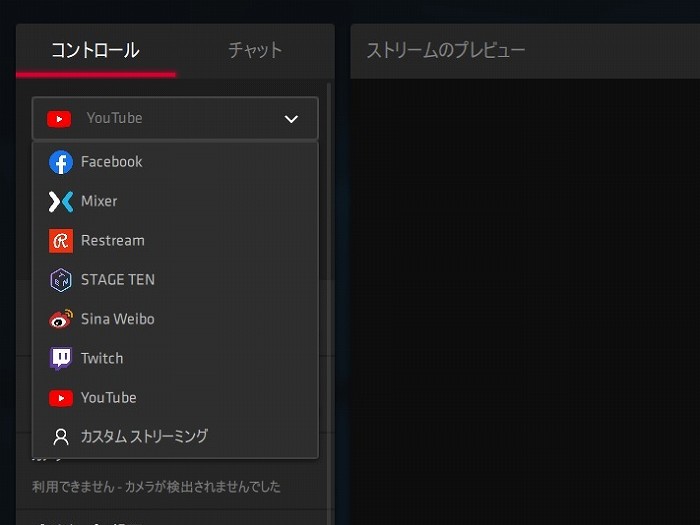
Task: Click the YouTube logo icon in the dropdown list
Action: [61, 398]
